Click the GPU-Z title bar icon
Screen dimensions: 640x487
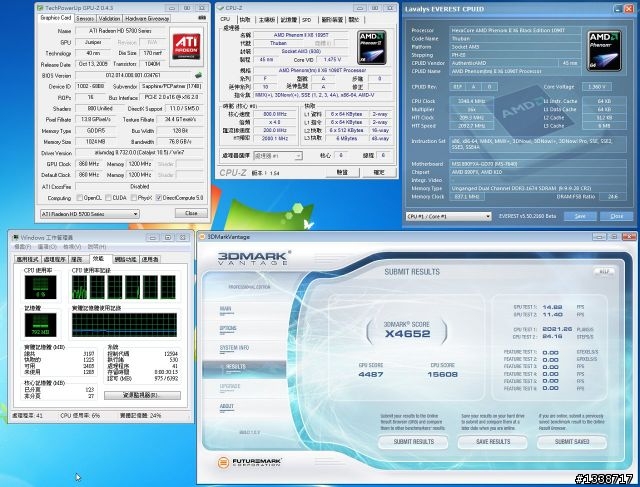(x=40, y=8)
